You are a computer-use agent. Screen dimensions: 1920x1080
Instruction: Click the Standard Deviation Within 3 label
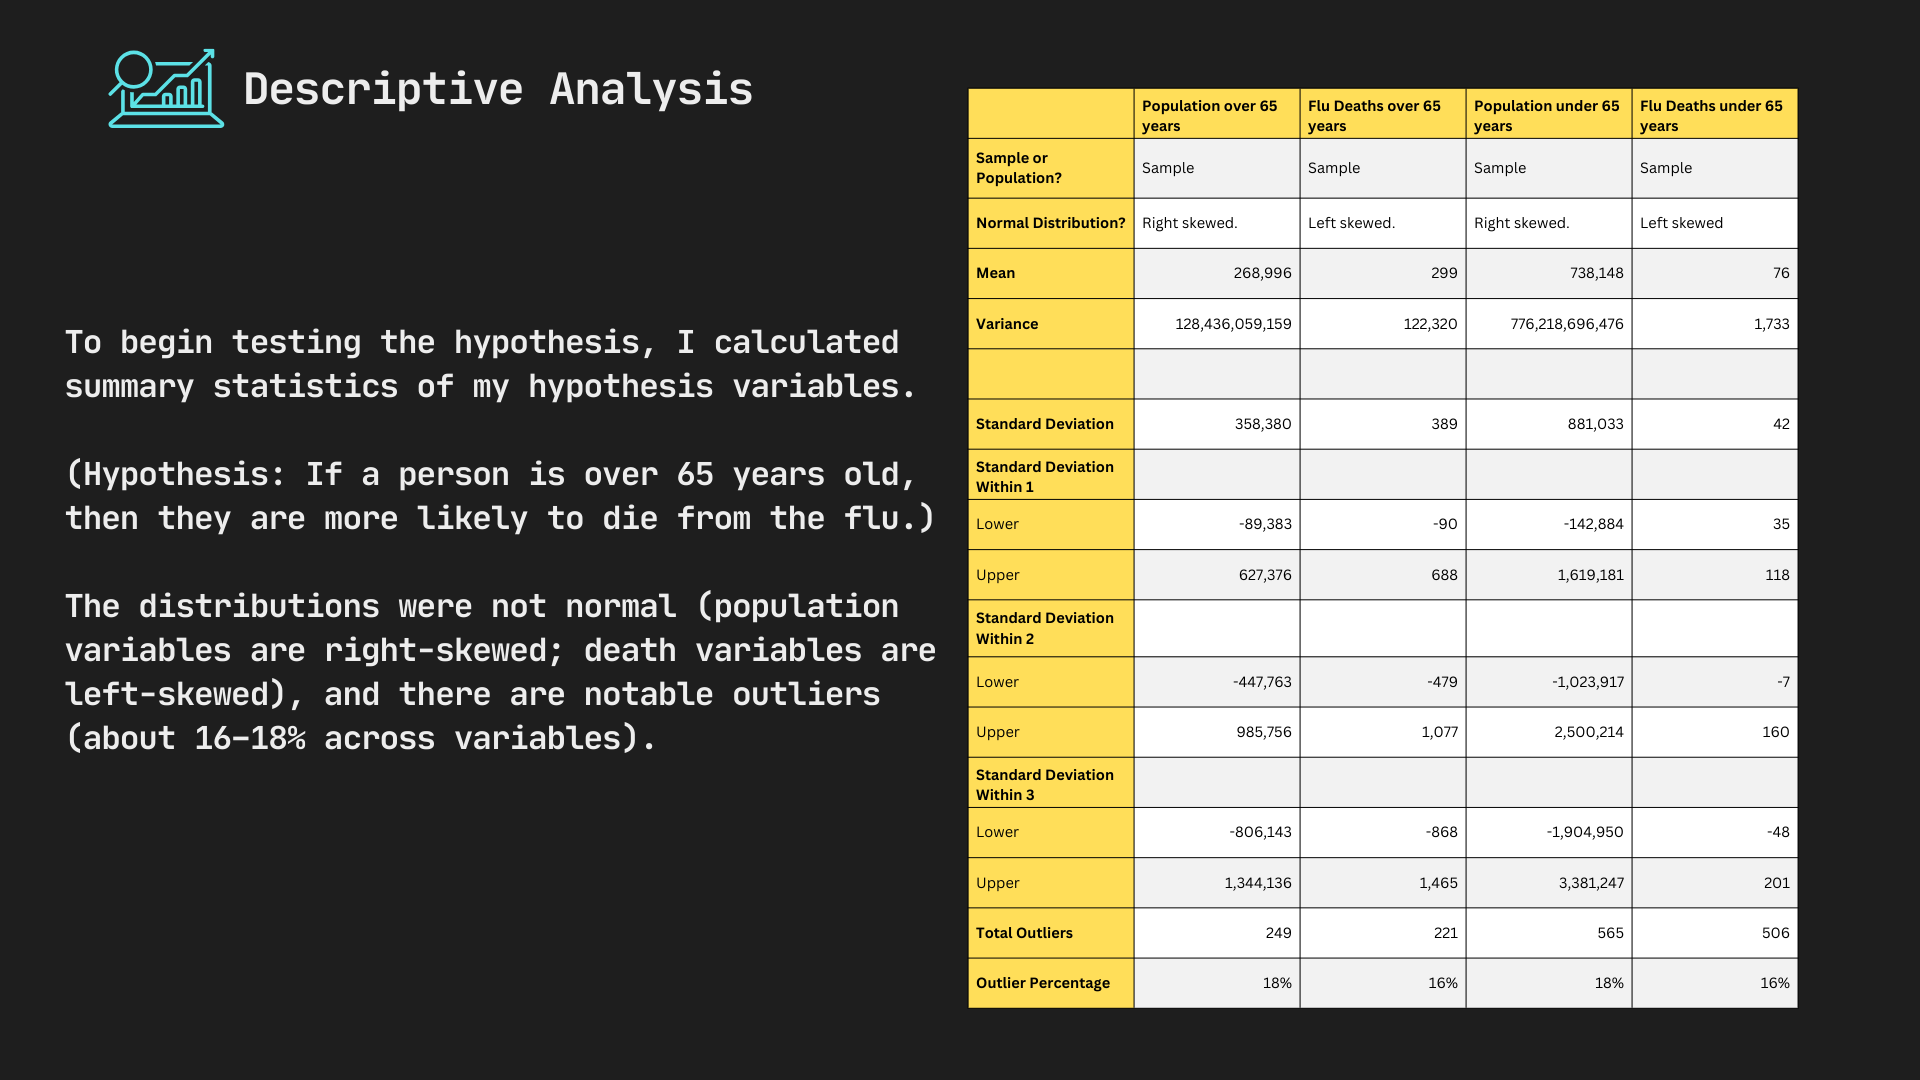[1044, 784]
